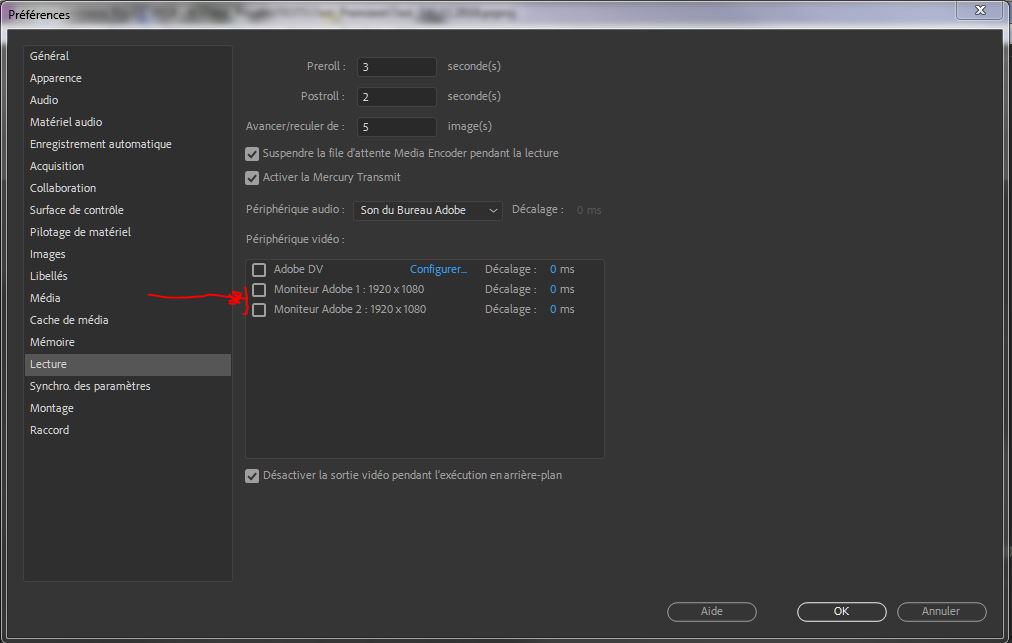The width and height of the screenshot is (1012, 643).
Task: Click the Configurer... link for Adobe DV
Action: [438, 269]
